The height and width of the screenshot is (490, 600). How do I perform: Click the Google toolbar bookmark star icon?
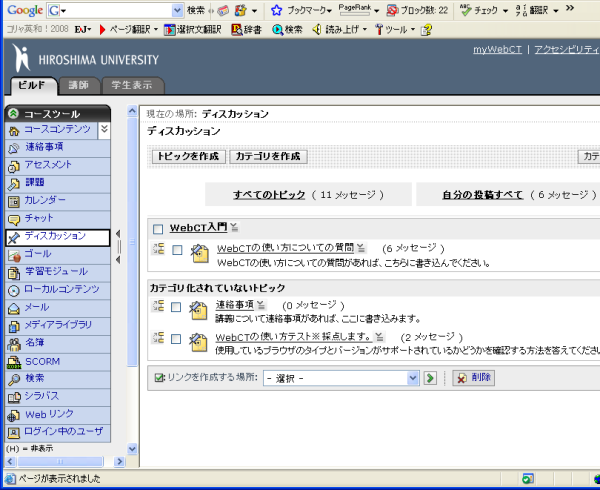tap(276, 10)
